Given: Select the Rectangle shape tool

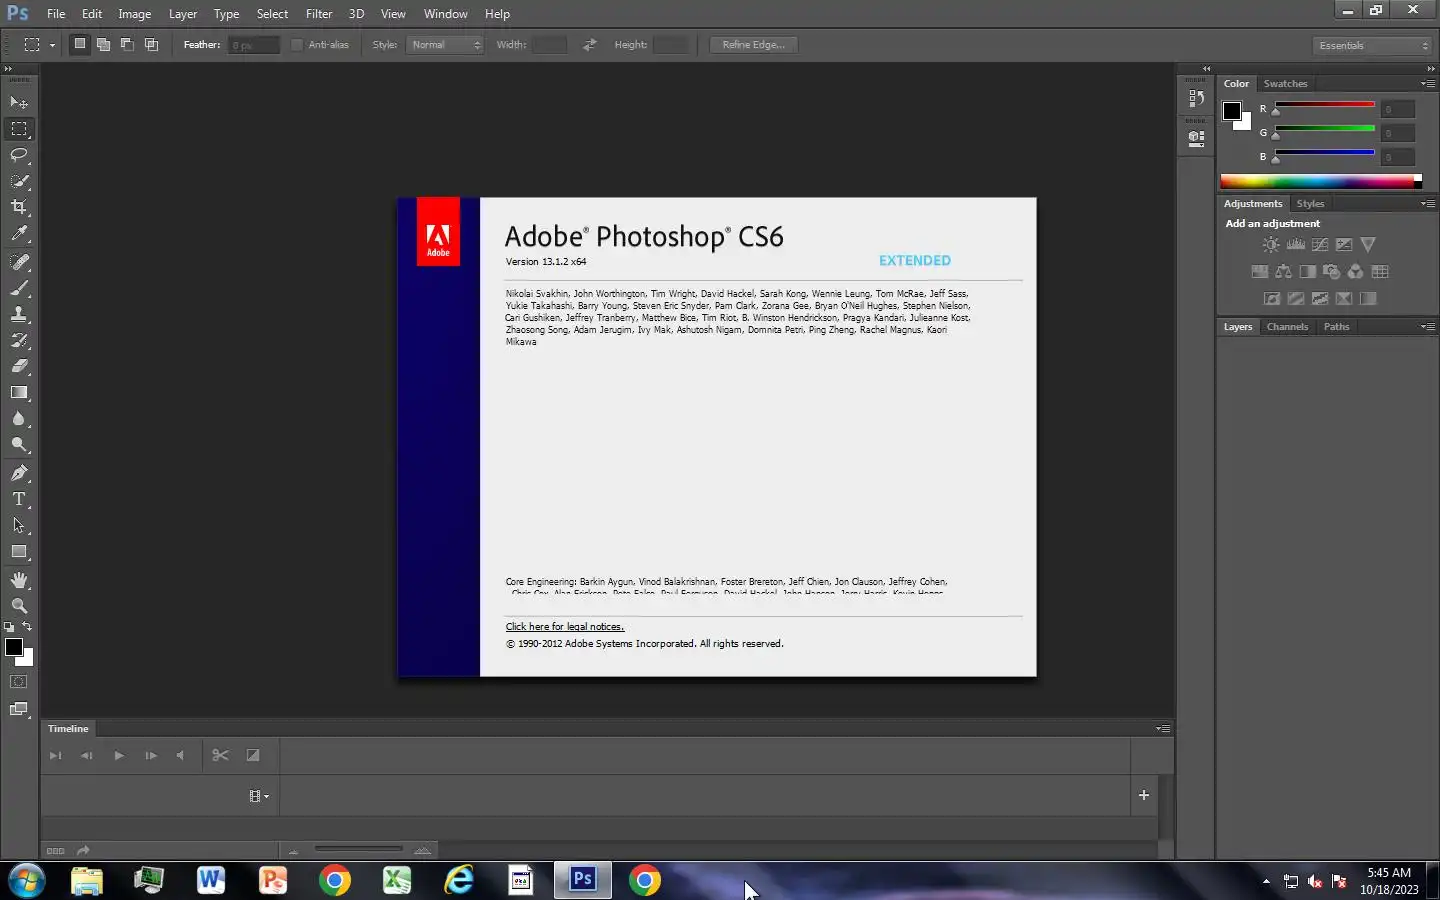Looking at the screenshot, I should click(19, 551).
